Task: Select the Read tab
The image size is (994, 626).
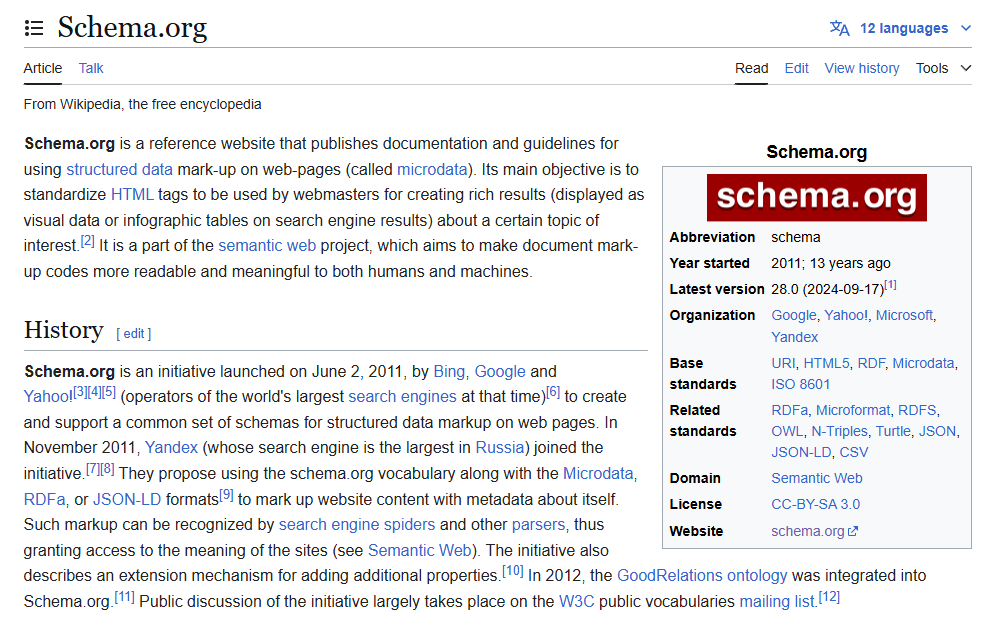Action: click(x=751, y=68)
